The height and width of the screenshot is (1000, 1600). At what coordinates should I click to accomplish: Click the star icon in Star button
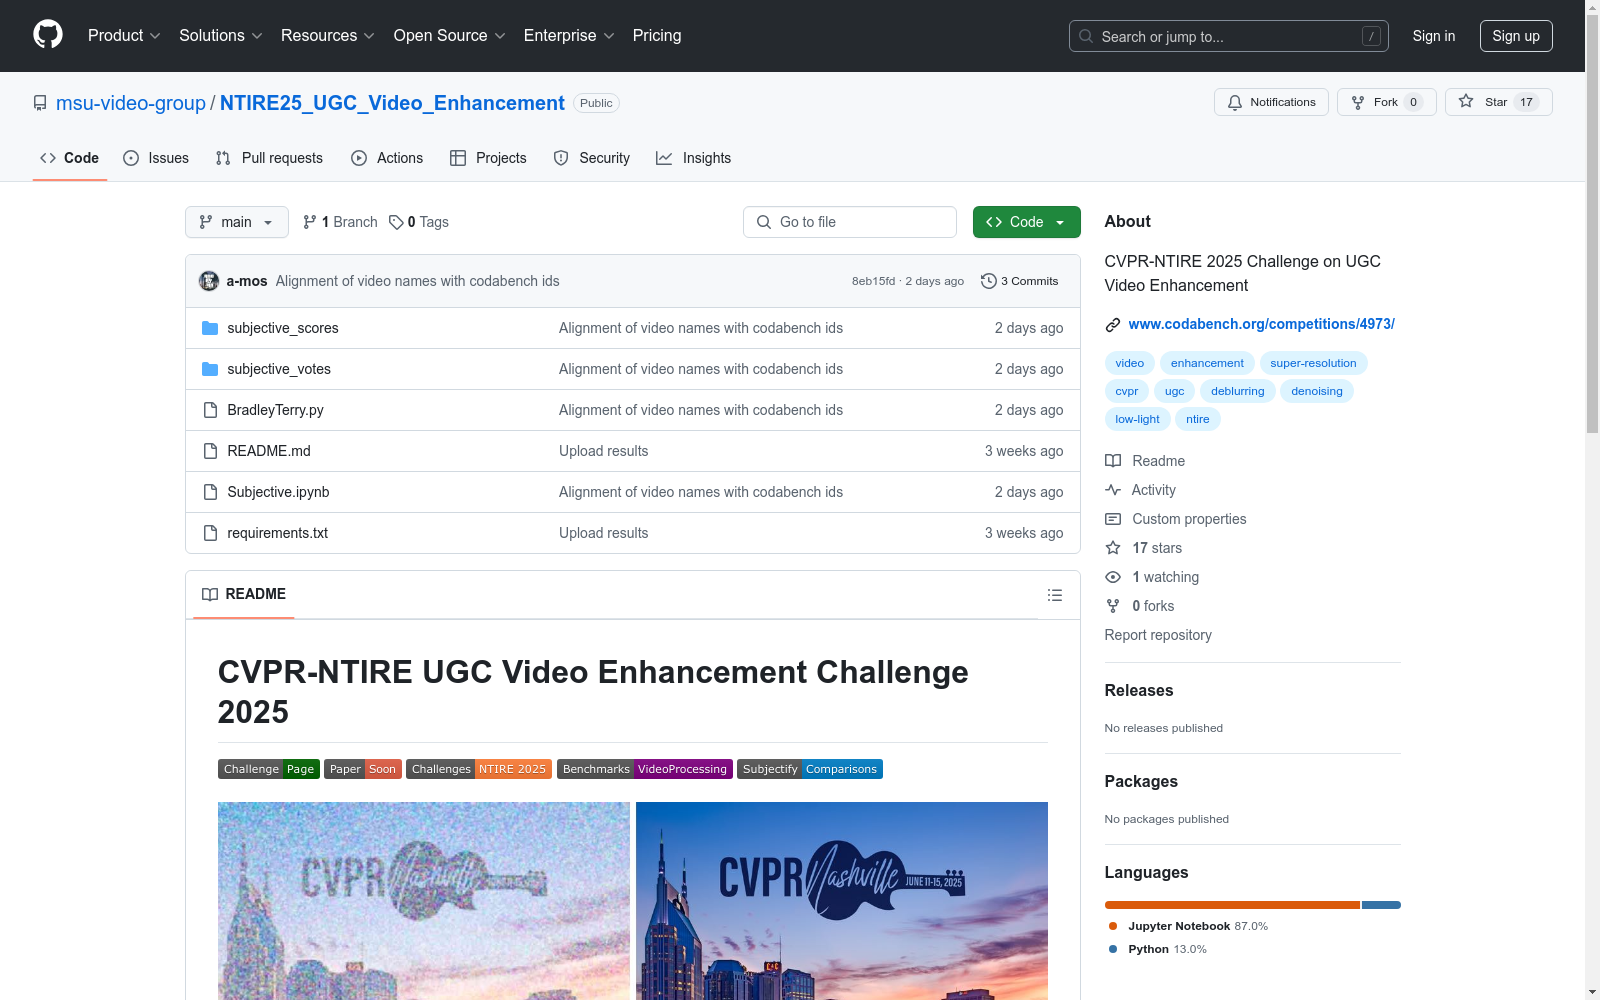(1466, 101)
